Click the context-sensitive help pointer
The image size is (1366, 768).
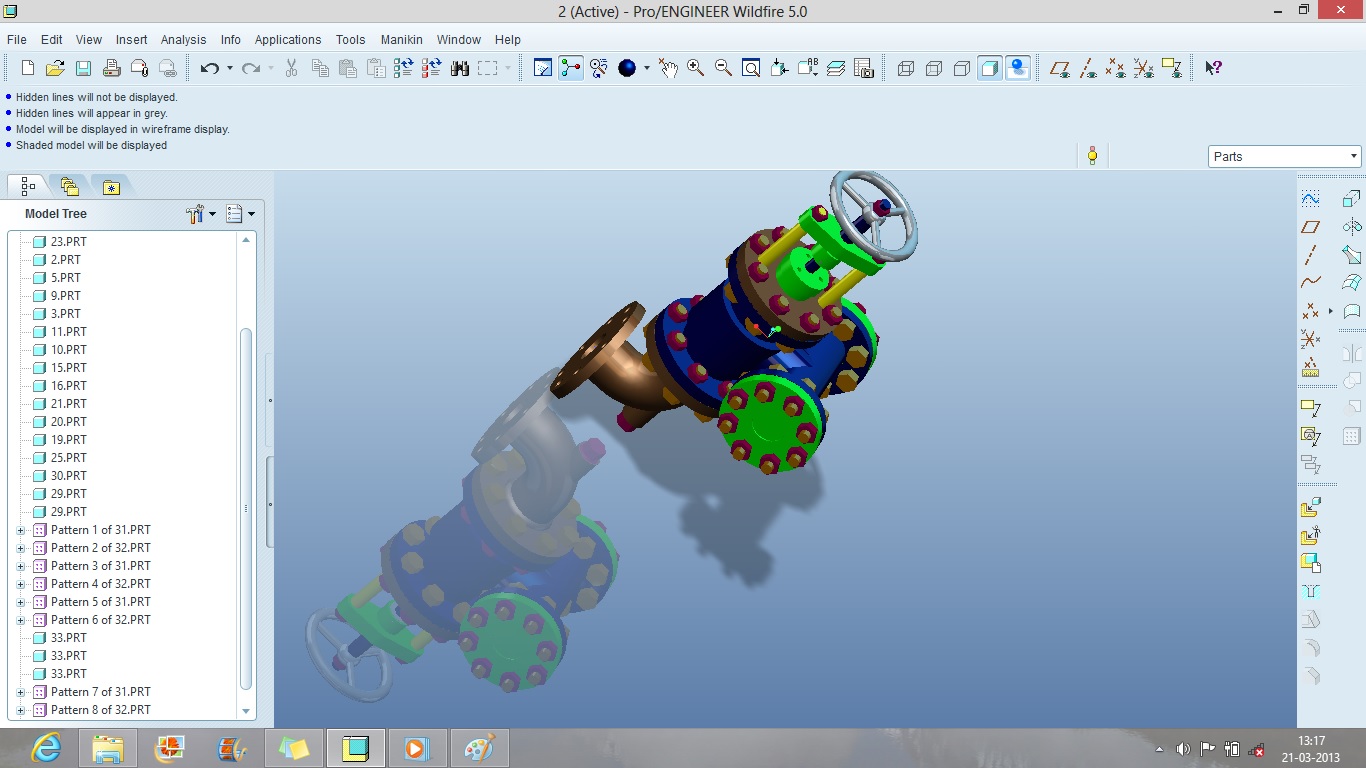1213,68
